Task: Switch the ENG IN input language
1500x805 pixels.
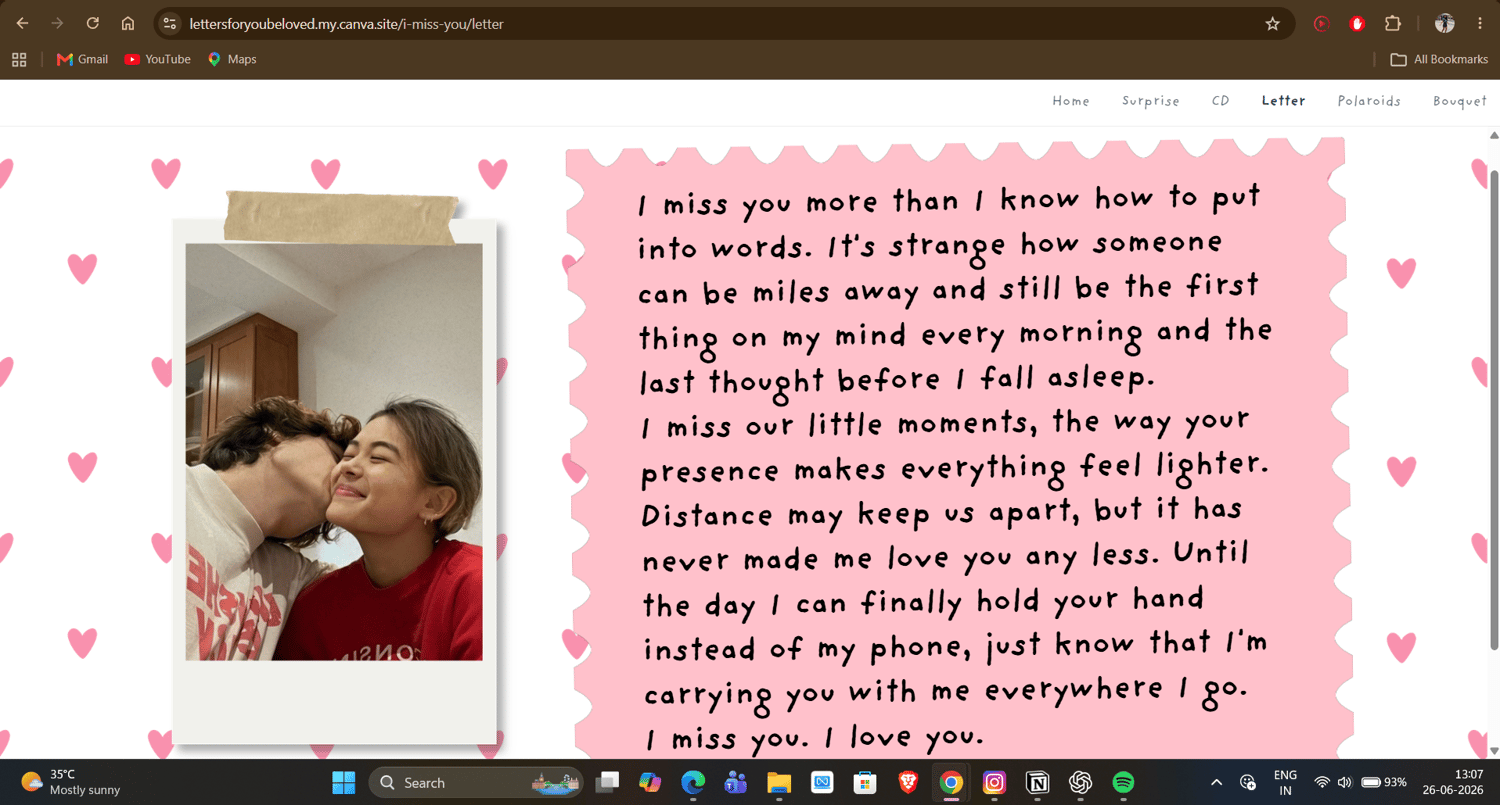Action: tap(1285, 782)
